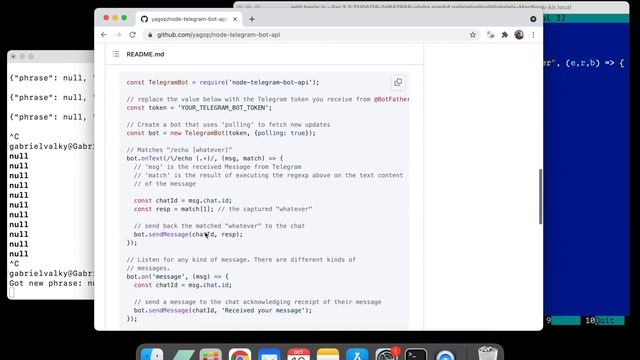
Task: Click 'bot.onText' in the echo handler line
Action: tap(144, 158)
